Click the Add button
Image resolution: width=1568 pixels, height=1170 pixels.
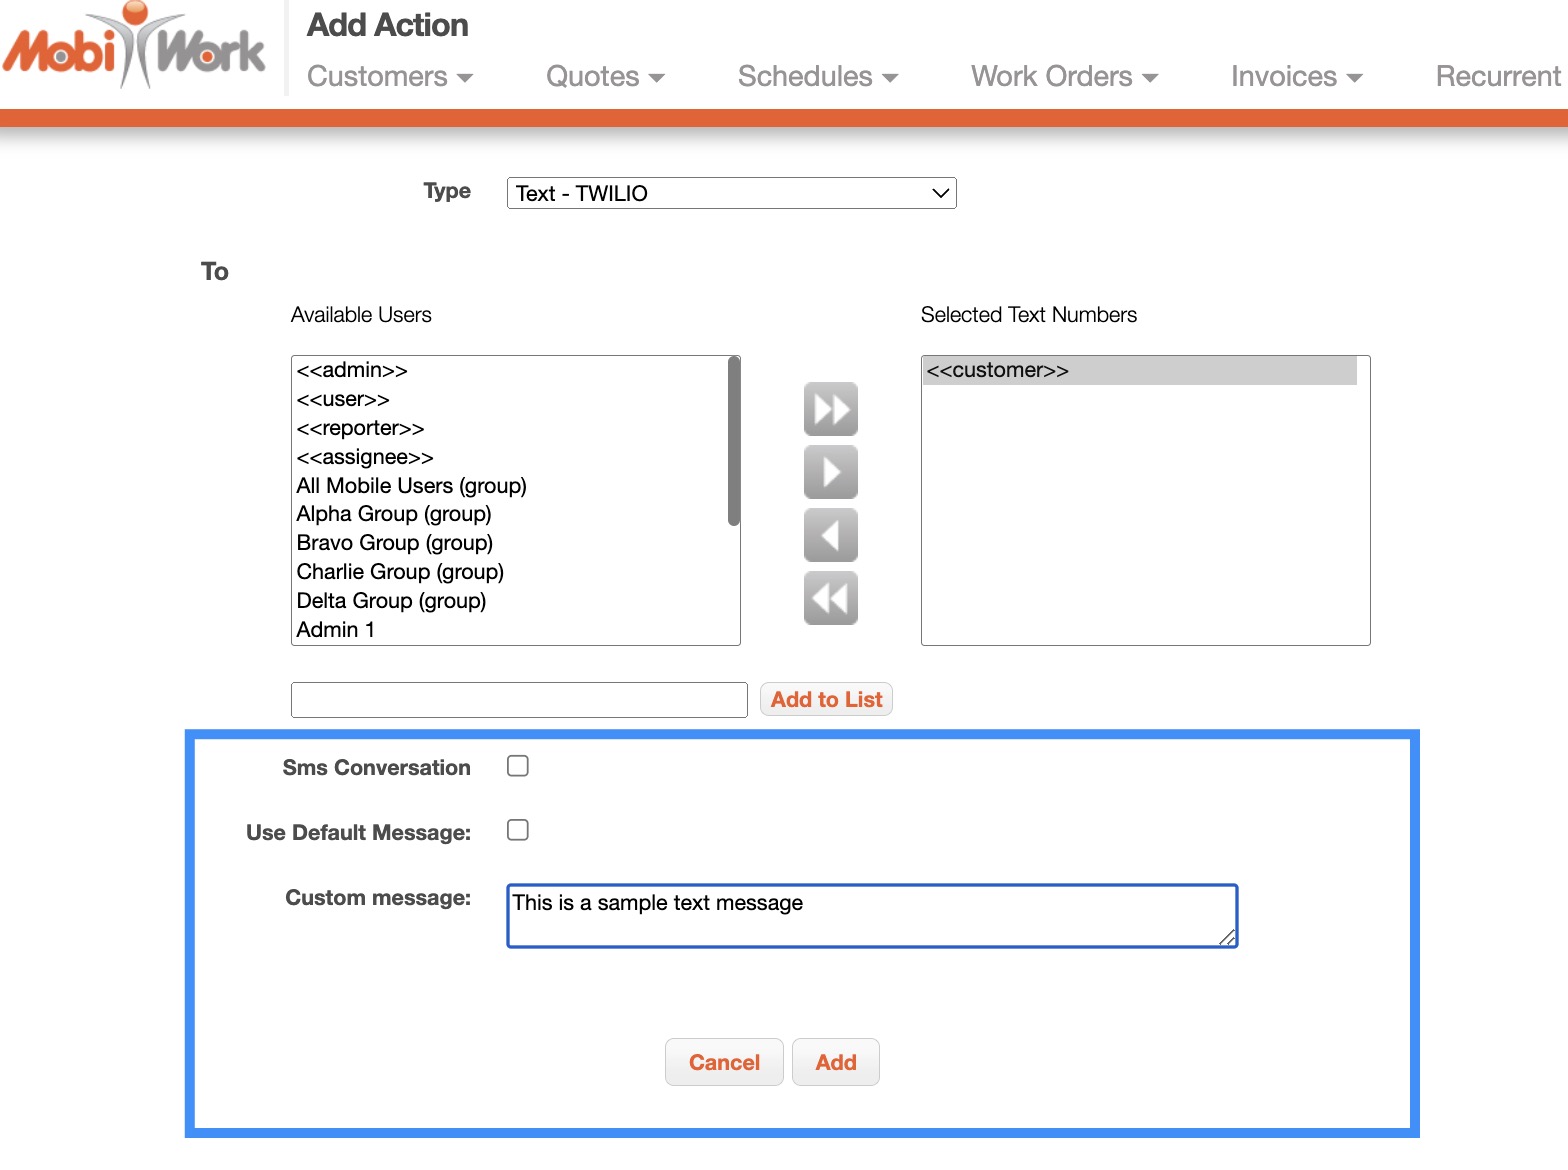835,1062
